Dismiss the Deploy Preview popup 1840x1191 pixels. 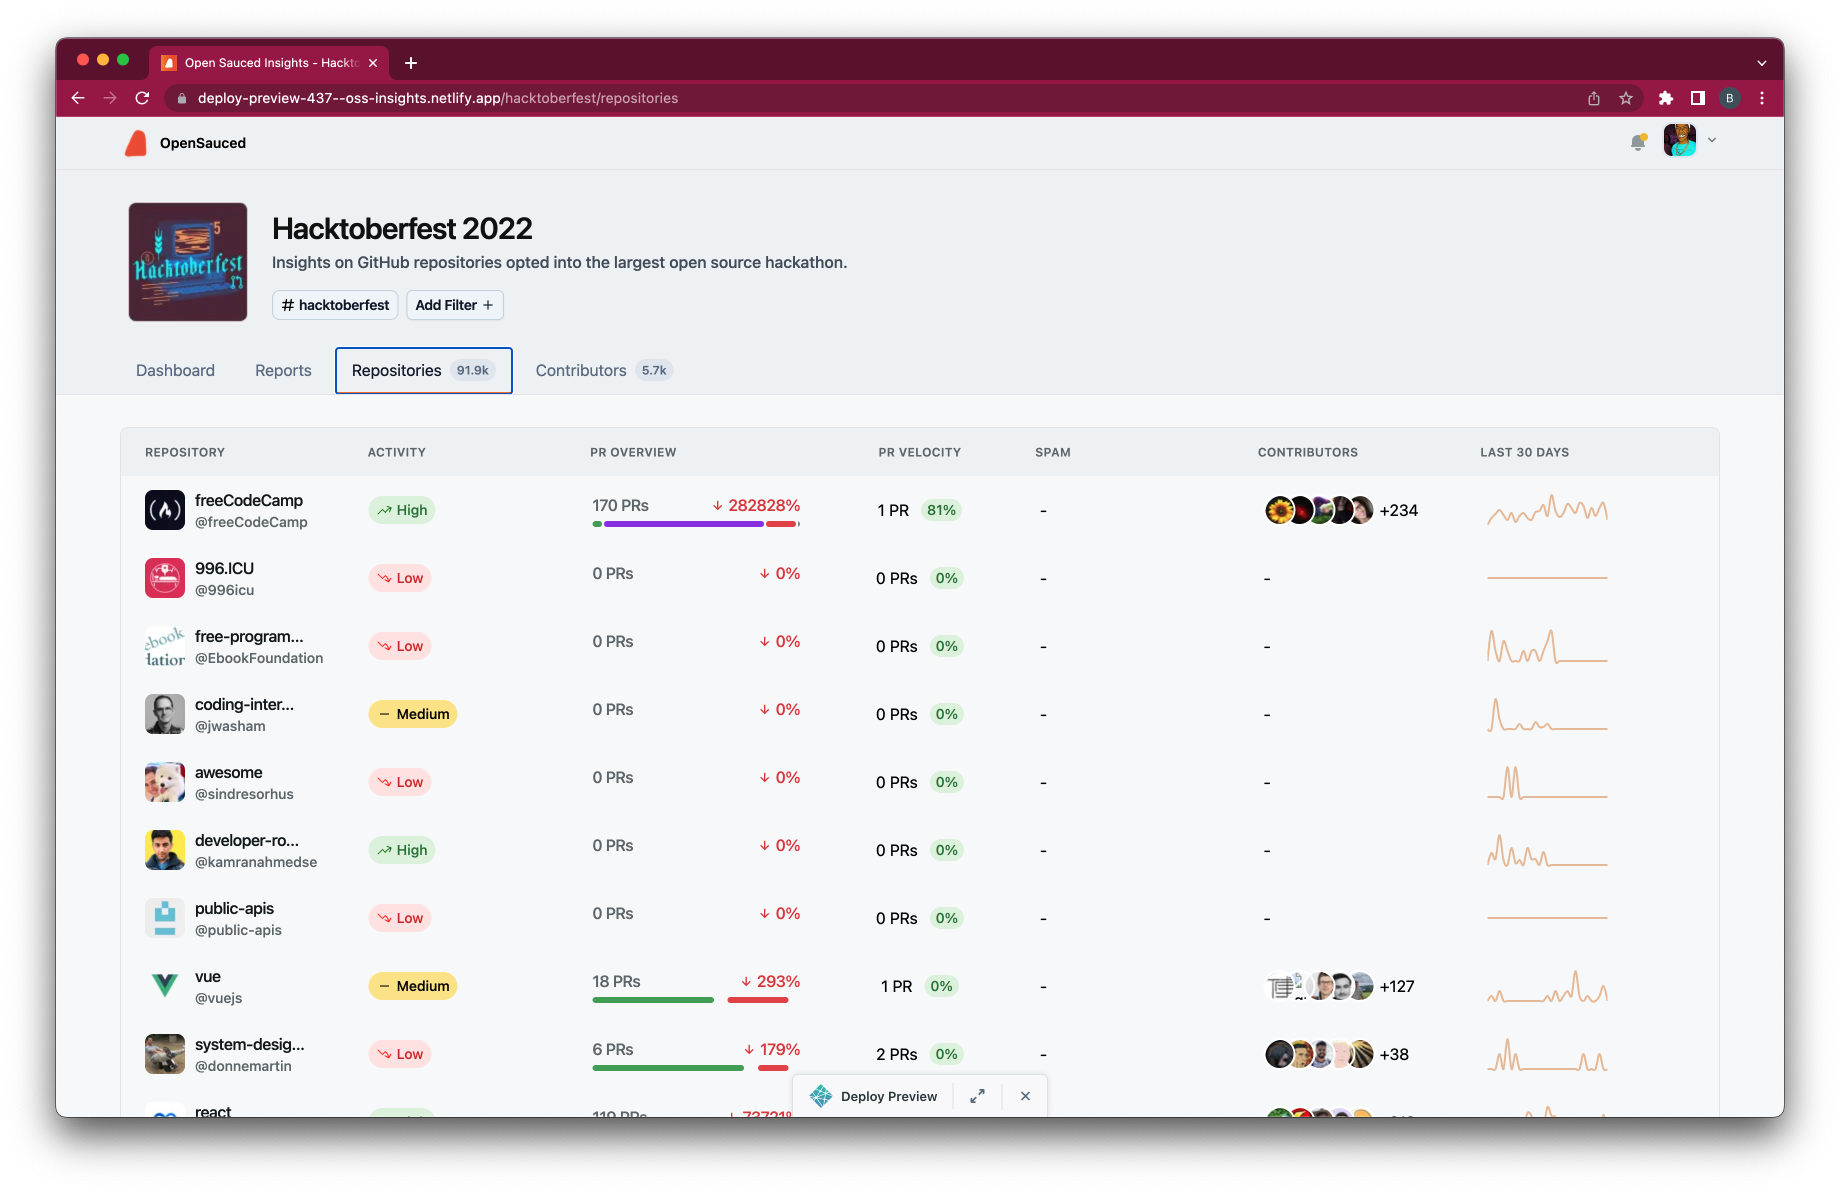[1024, 1096]
